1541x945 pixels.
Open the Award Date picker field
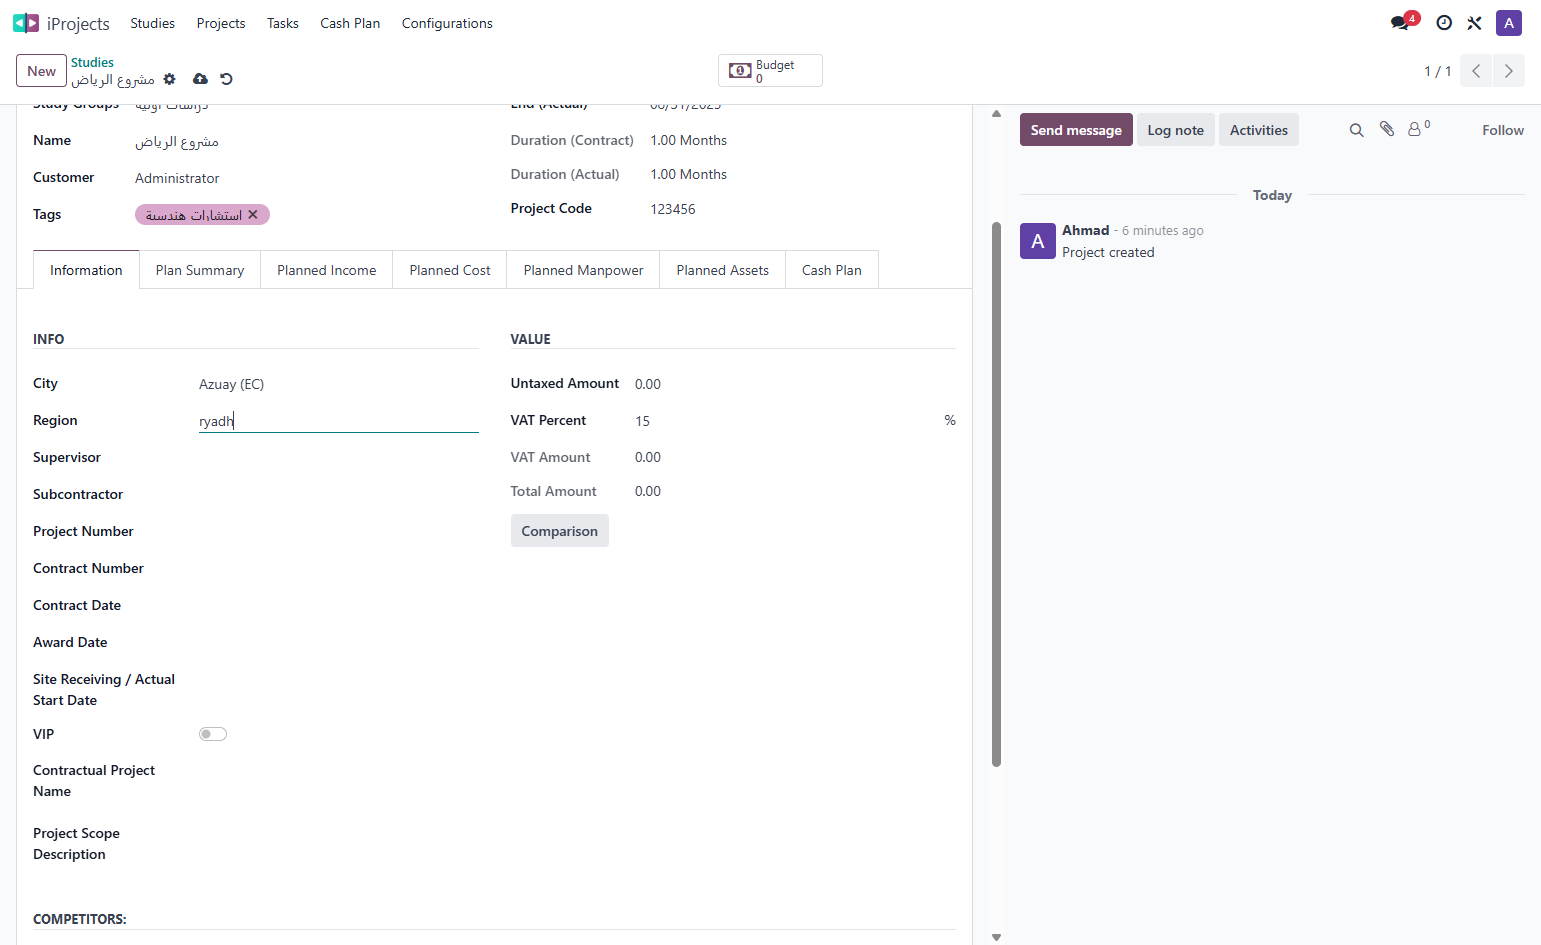click(x=339, y=643)
